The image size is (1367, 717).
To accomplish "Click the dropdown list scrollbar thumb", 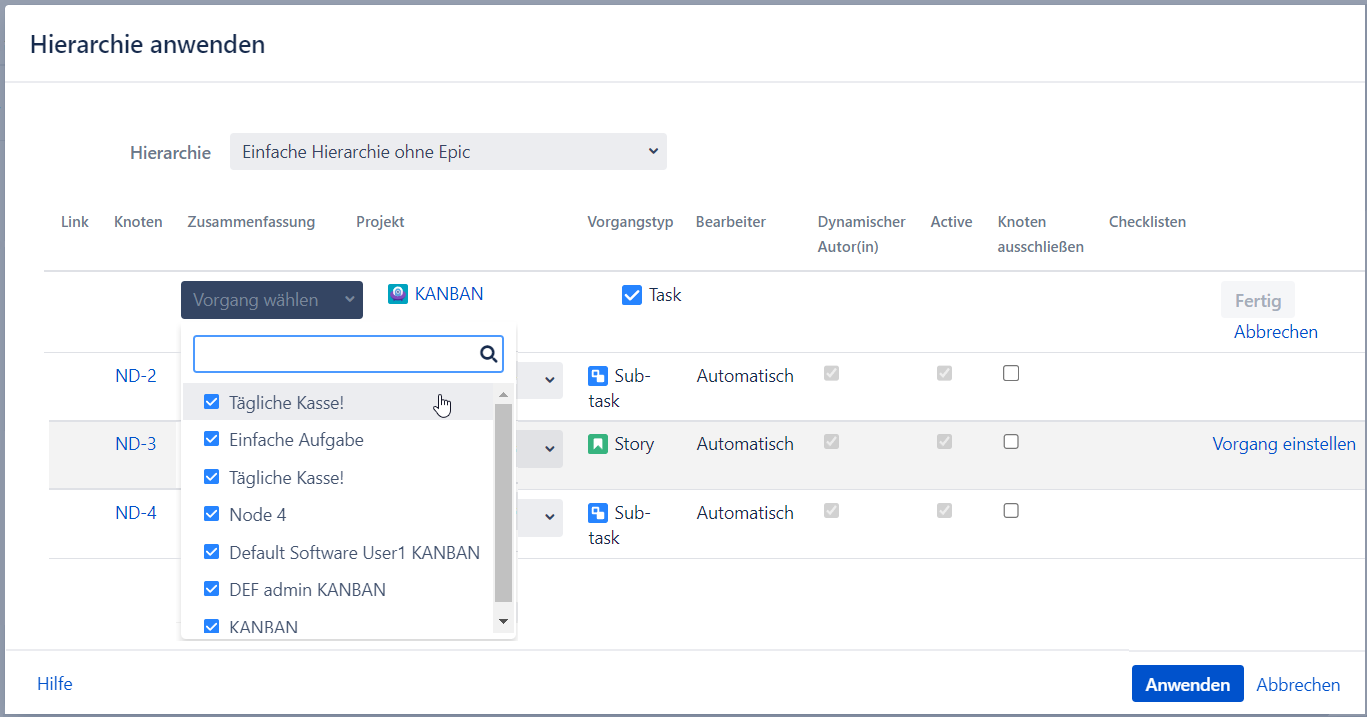I will pos(503,500).
